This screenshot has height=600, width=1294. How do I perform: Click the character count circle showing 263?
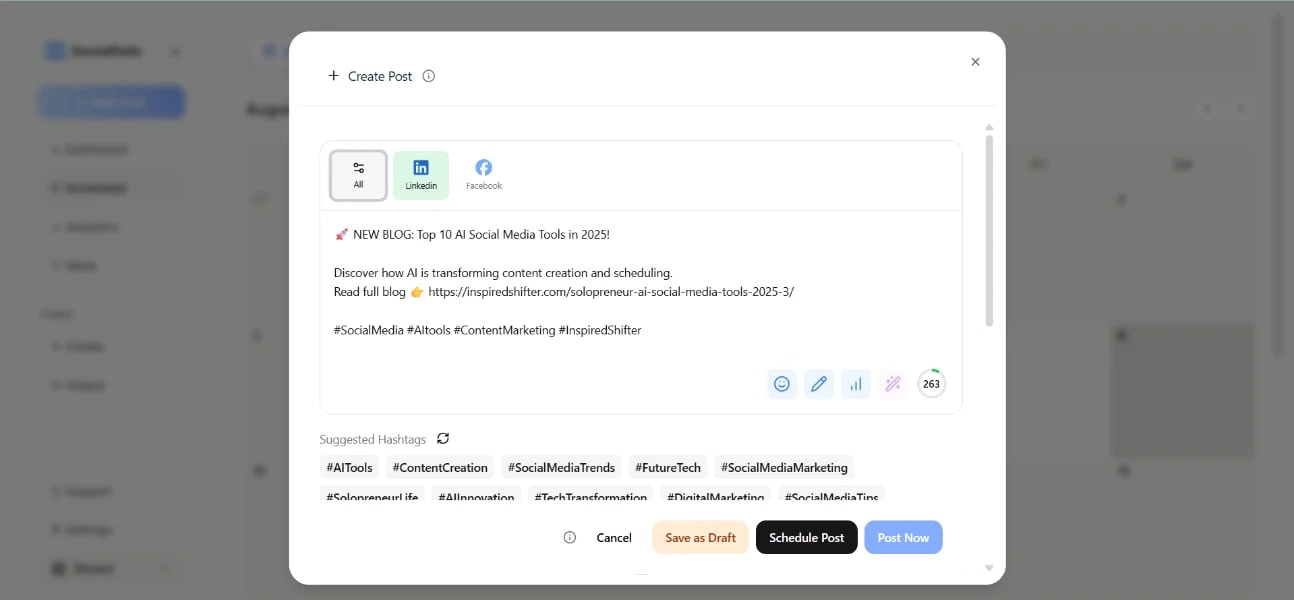[x=930, y=383]
